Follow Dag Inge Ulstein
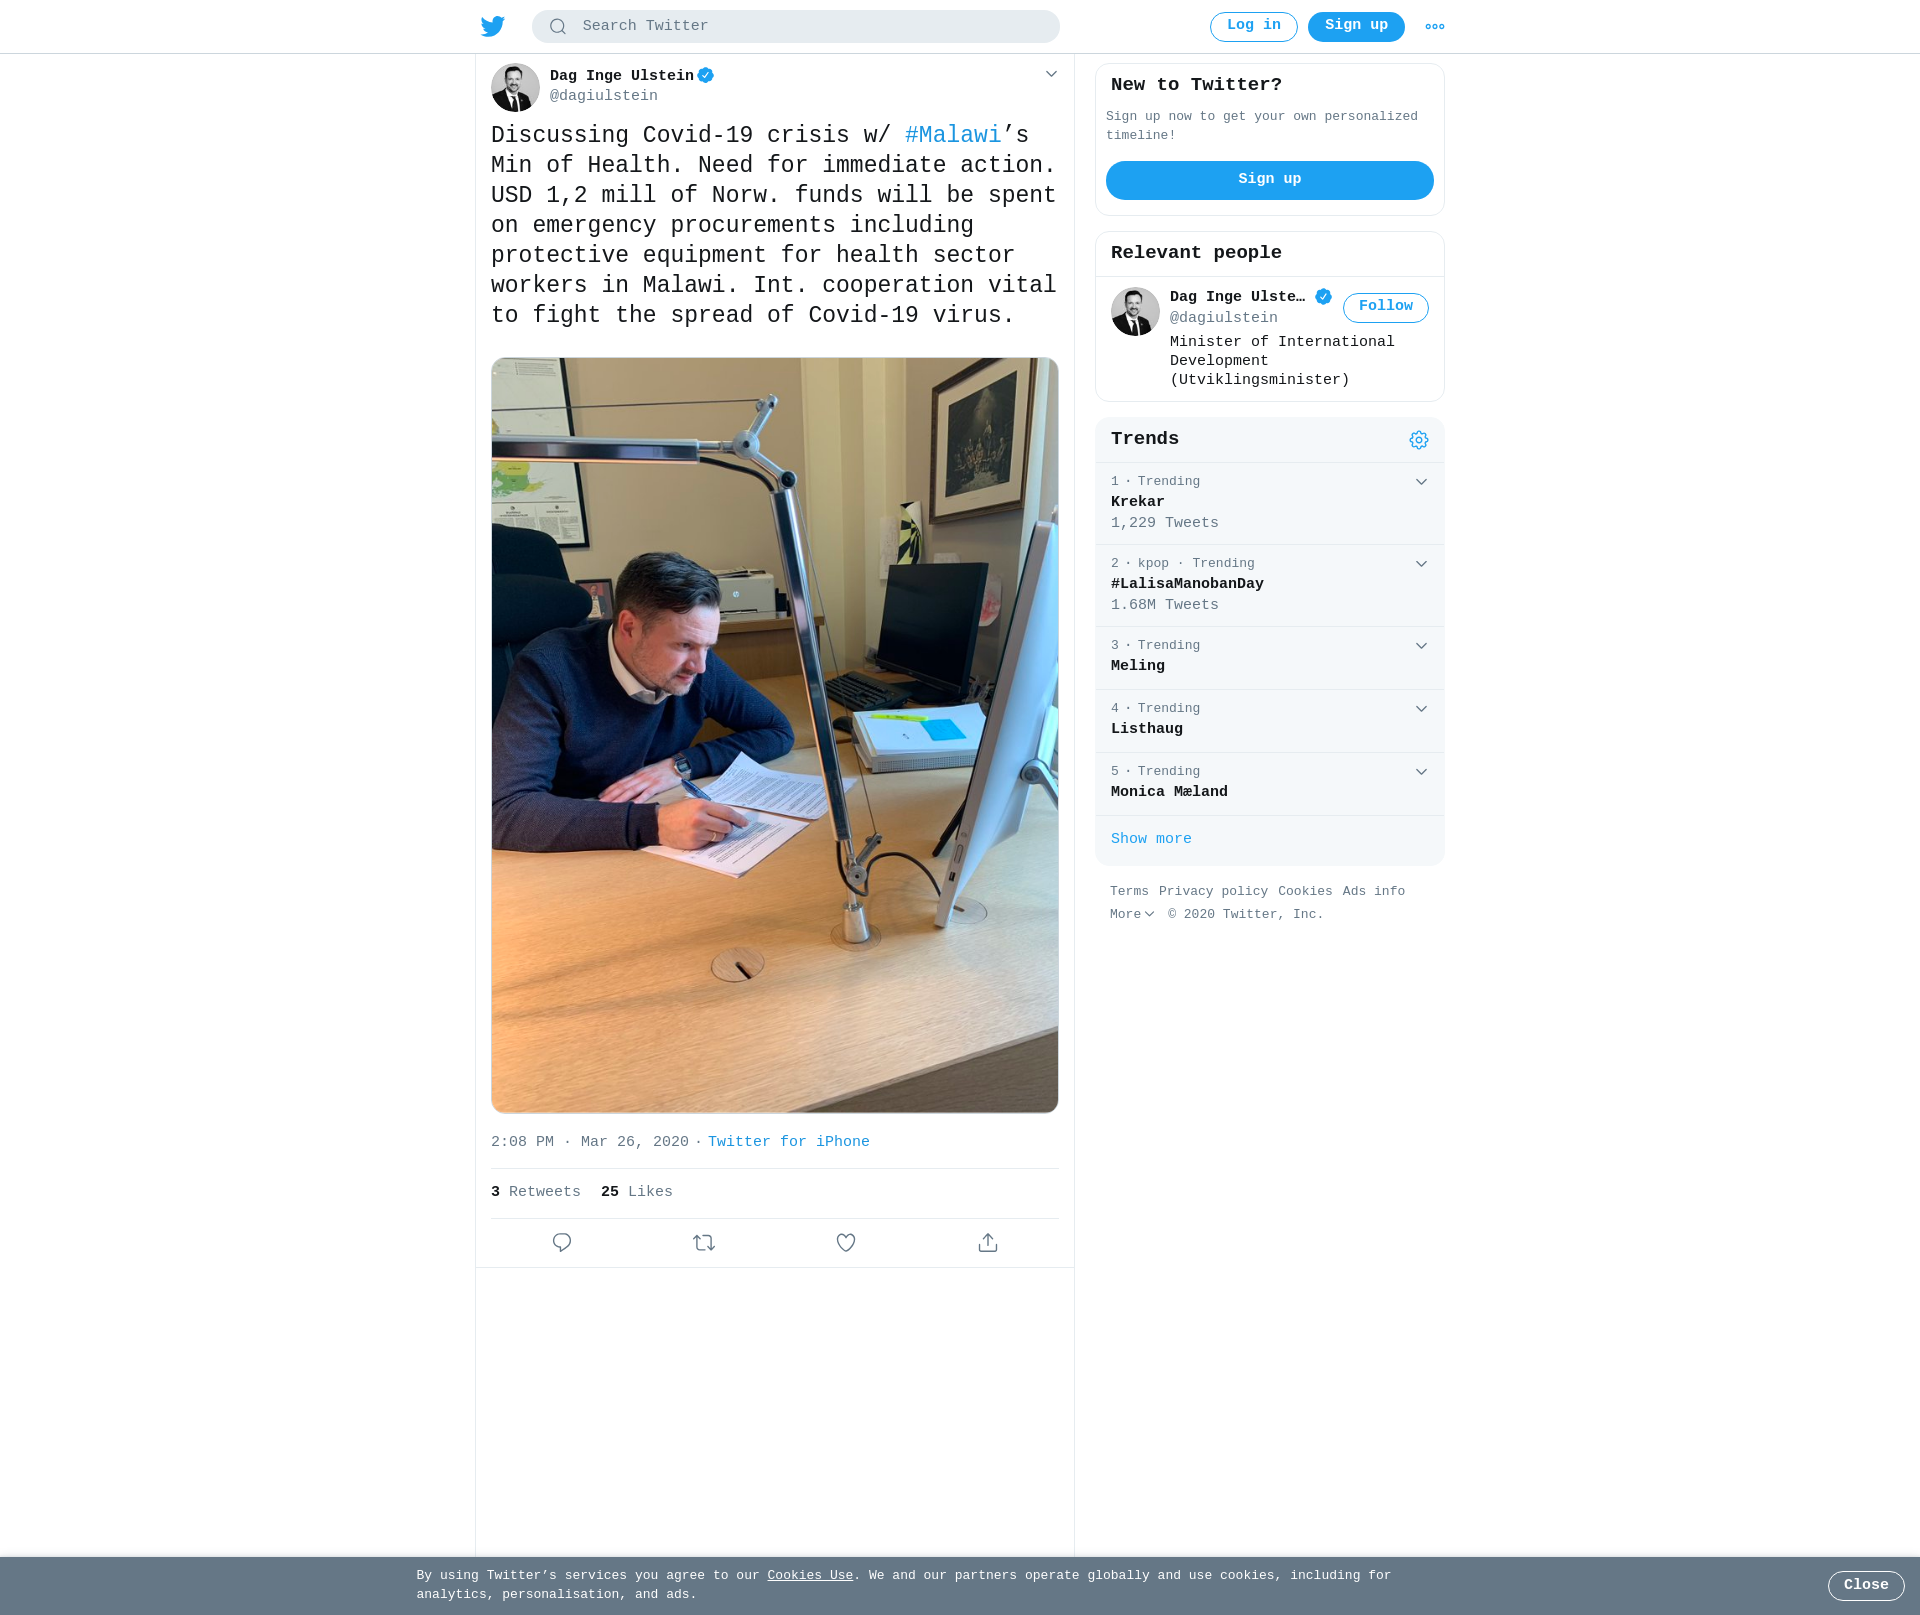The width and height of the screenshot is (1920, 1615). coord(1386,307)
